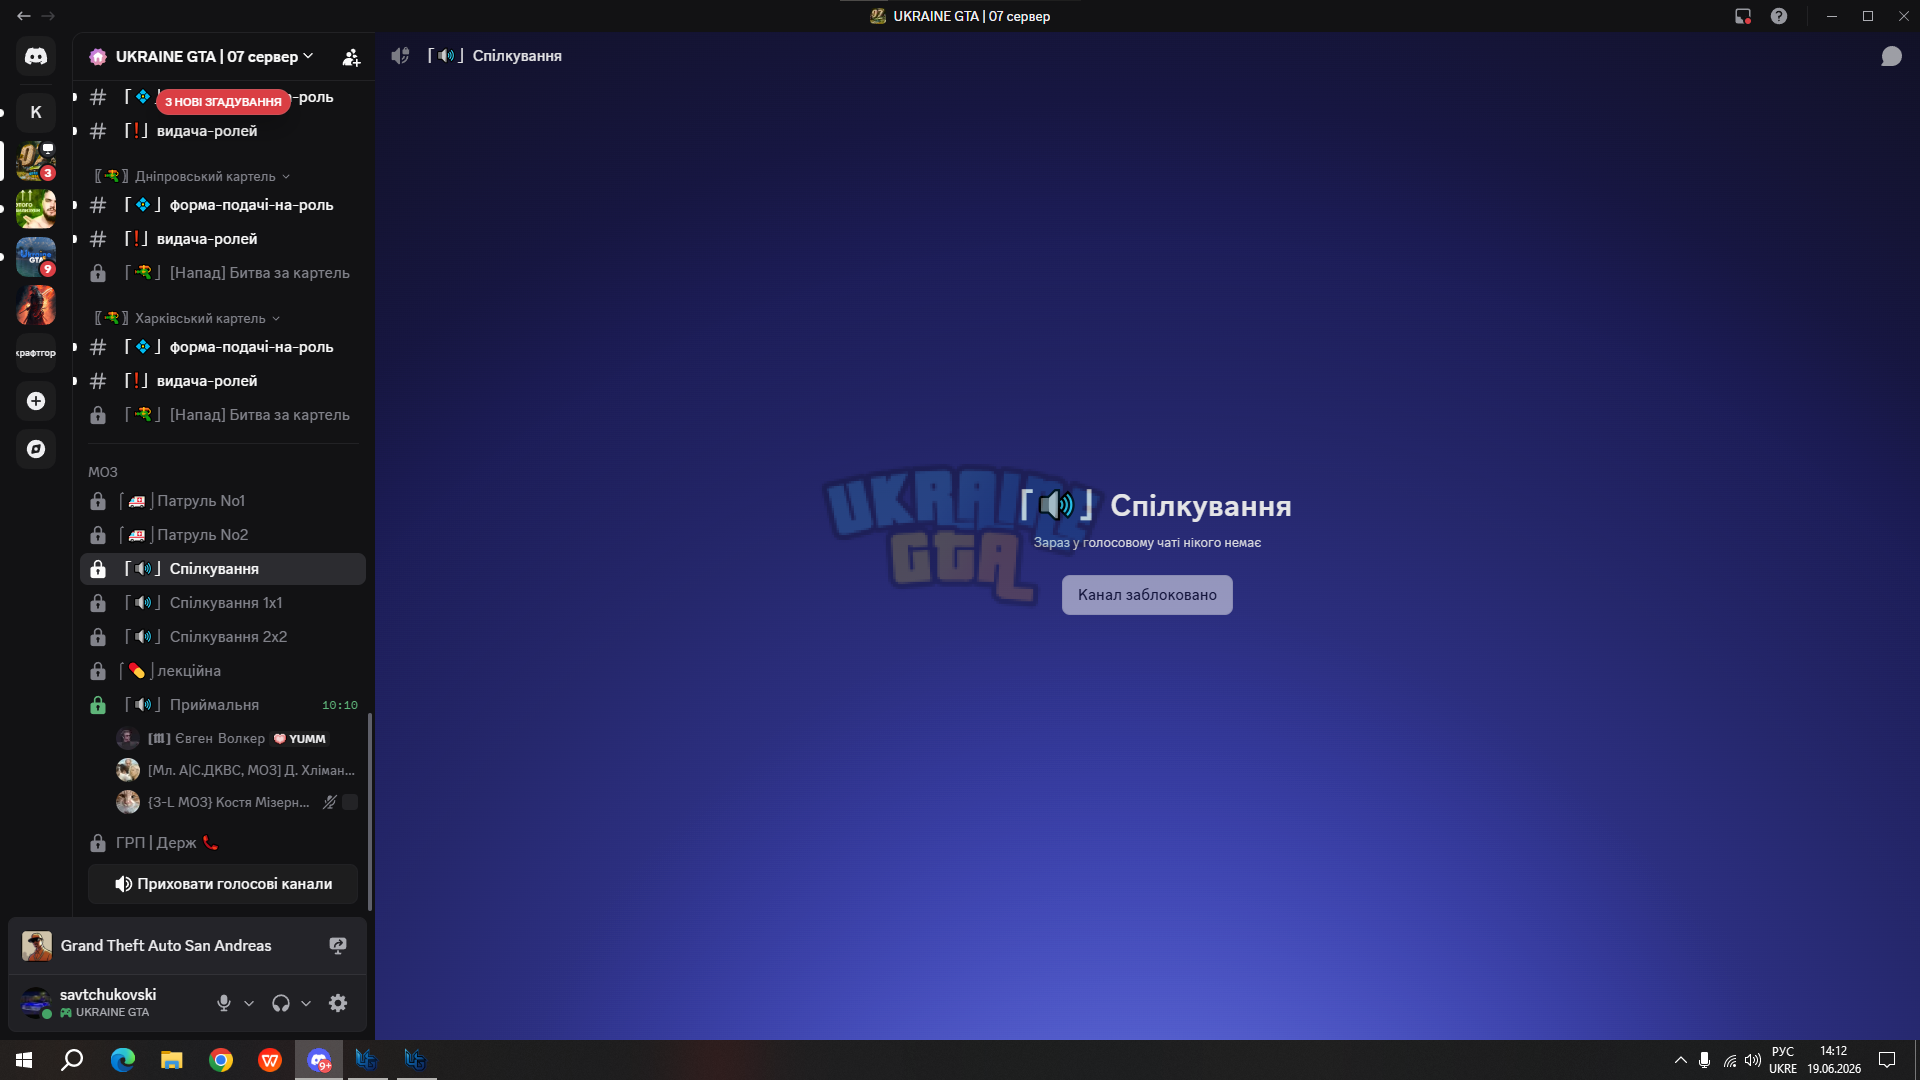
Task: Open Костя Мізерн... user in voice list
Action: (x=237, y=802)
